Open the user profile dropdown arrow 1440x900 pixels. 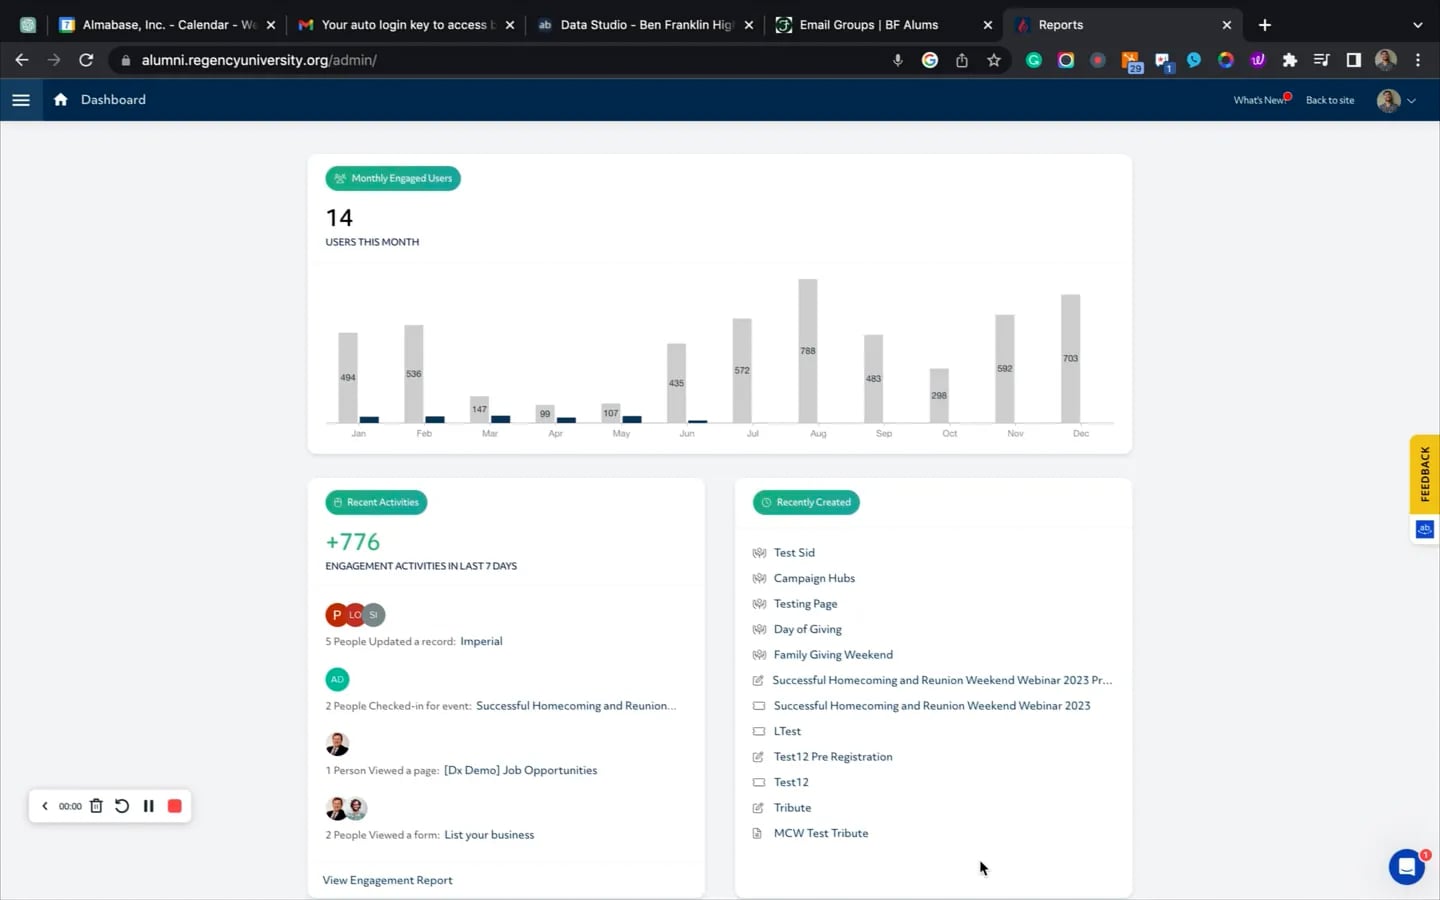coord(1412,101)
